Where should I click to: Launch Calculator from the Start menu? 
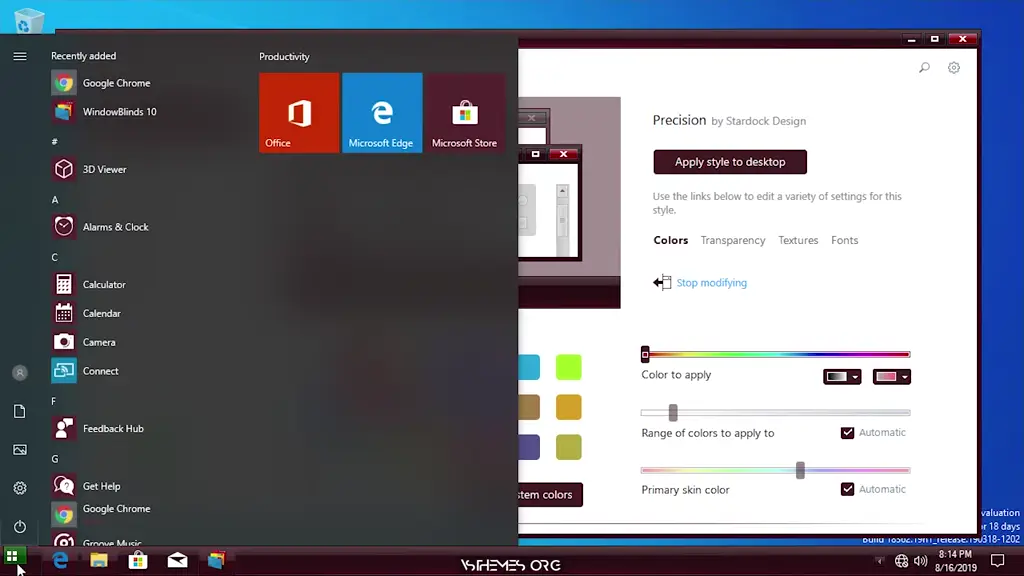103,284
